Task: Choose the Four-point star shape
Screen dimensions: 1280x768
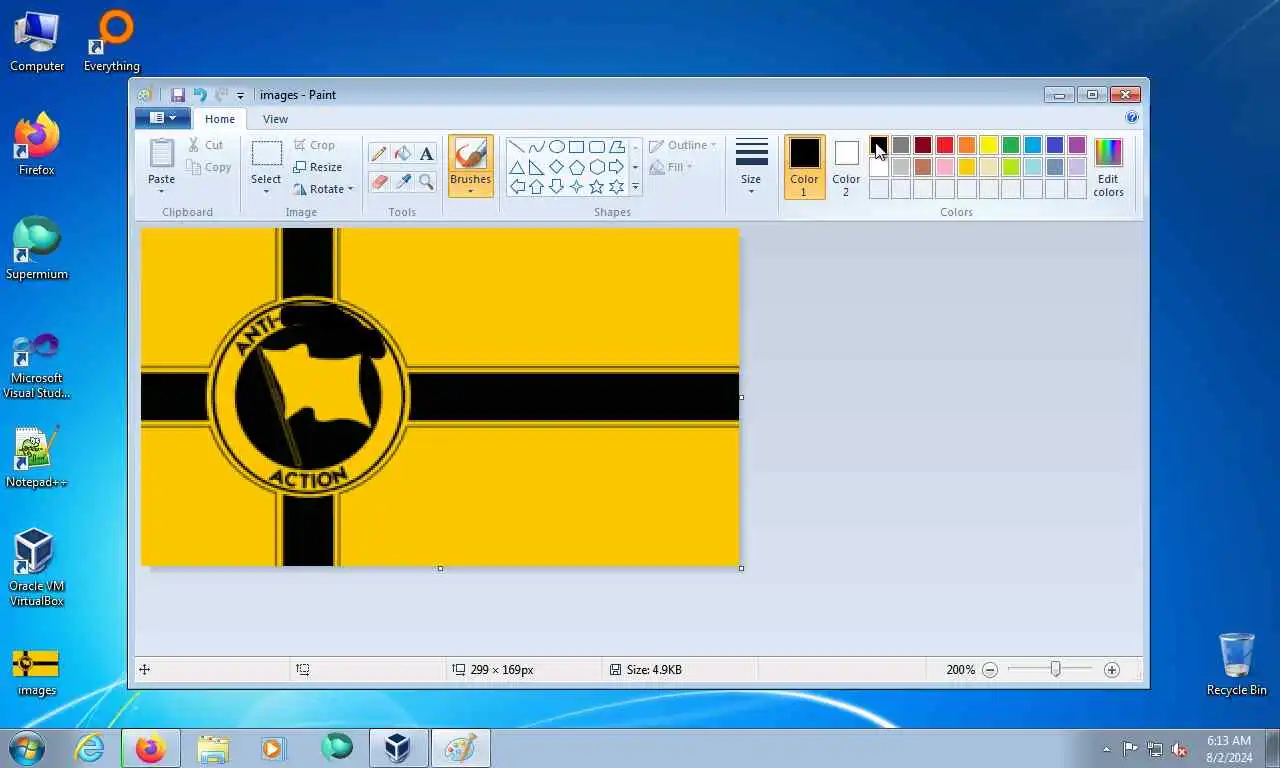Action: coord(577,187)
